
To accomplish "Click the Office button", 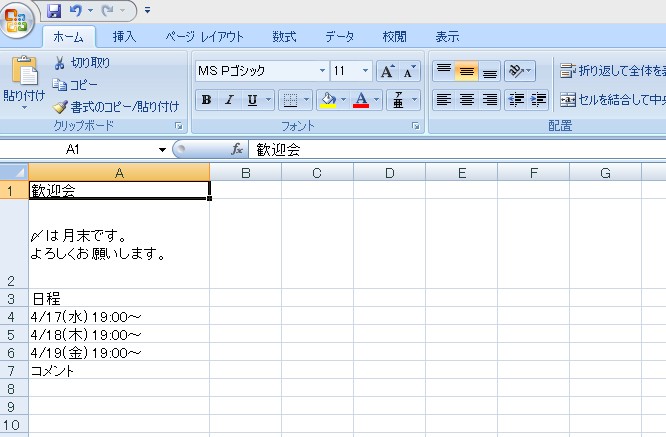I will point(20,20).
